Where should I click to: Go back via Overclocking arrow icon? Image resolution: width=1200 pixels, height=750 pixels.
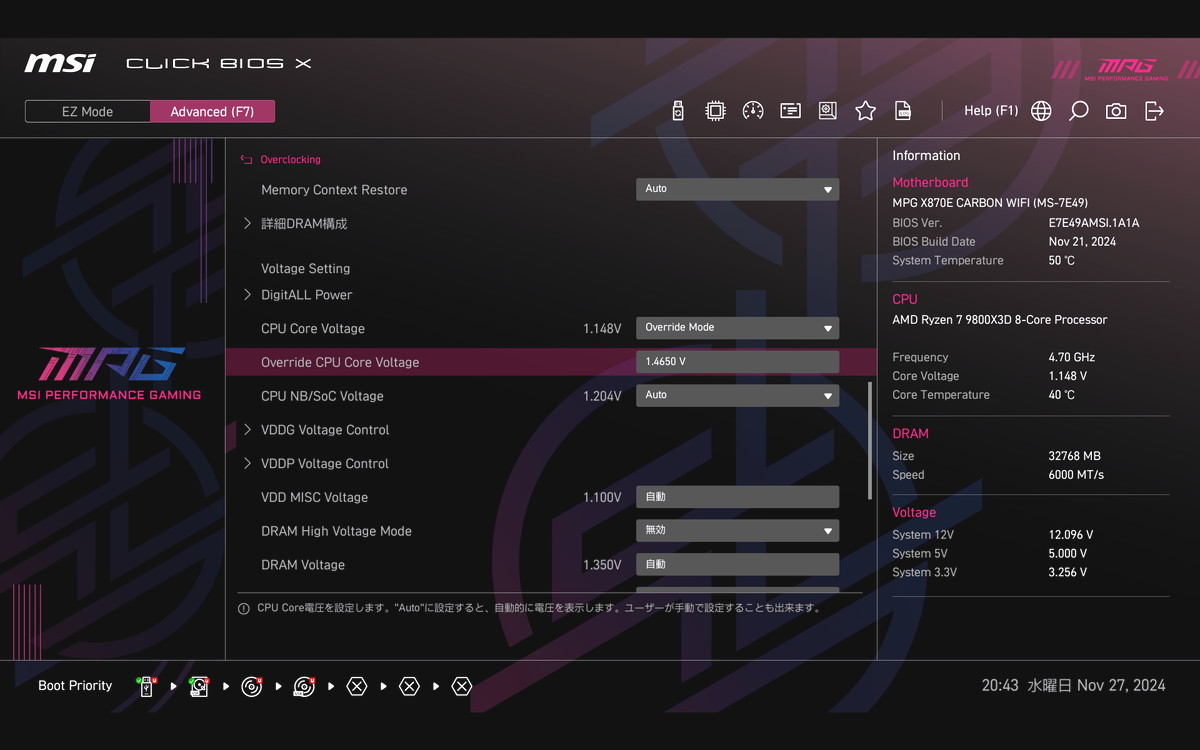click(x=246, y=159)
